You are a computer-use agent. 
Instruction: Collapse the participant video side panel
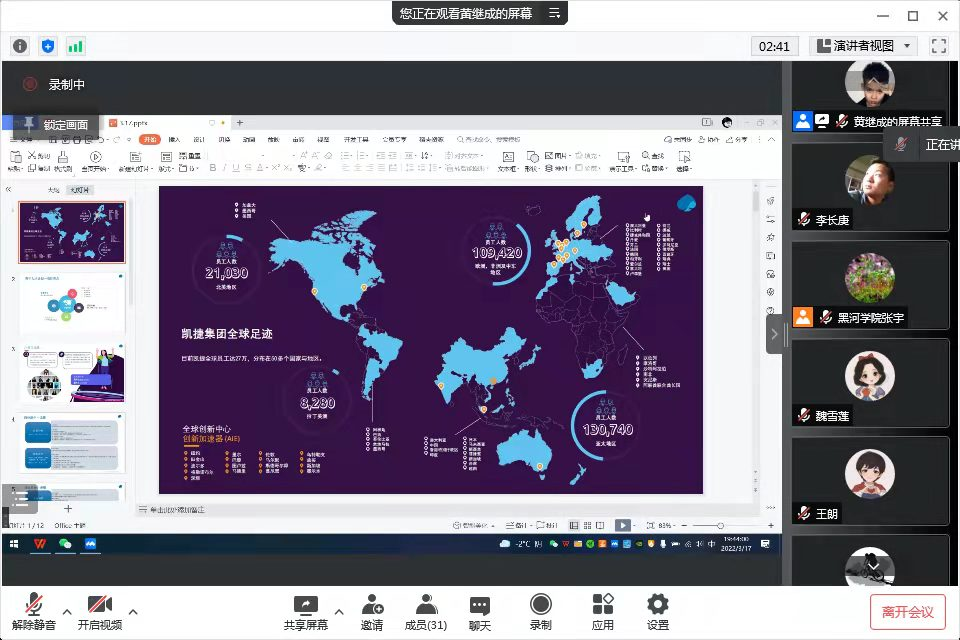coord(774,333)
